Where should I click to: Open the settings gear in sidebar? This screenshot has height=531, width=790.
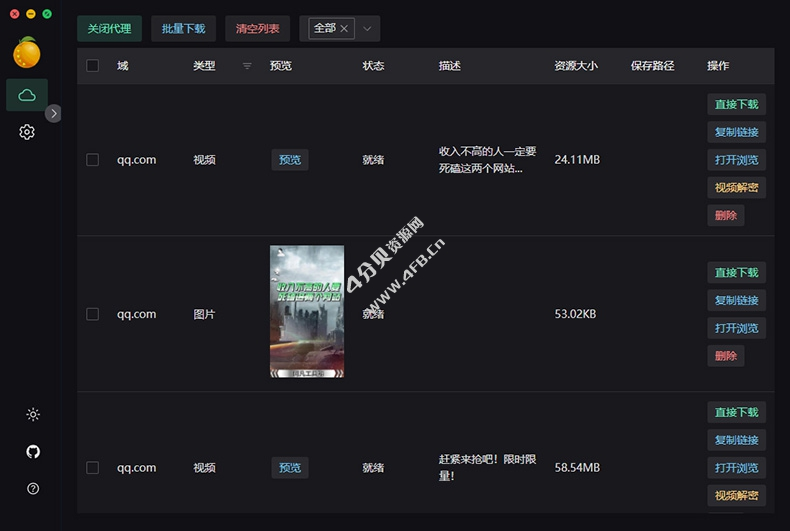(27, 132)
